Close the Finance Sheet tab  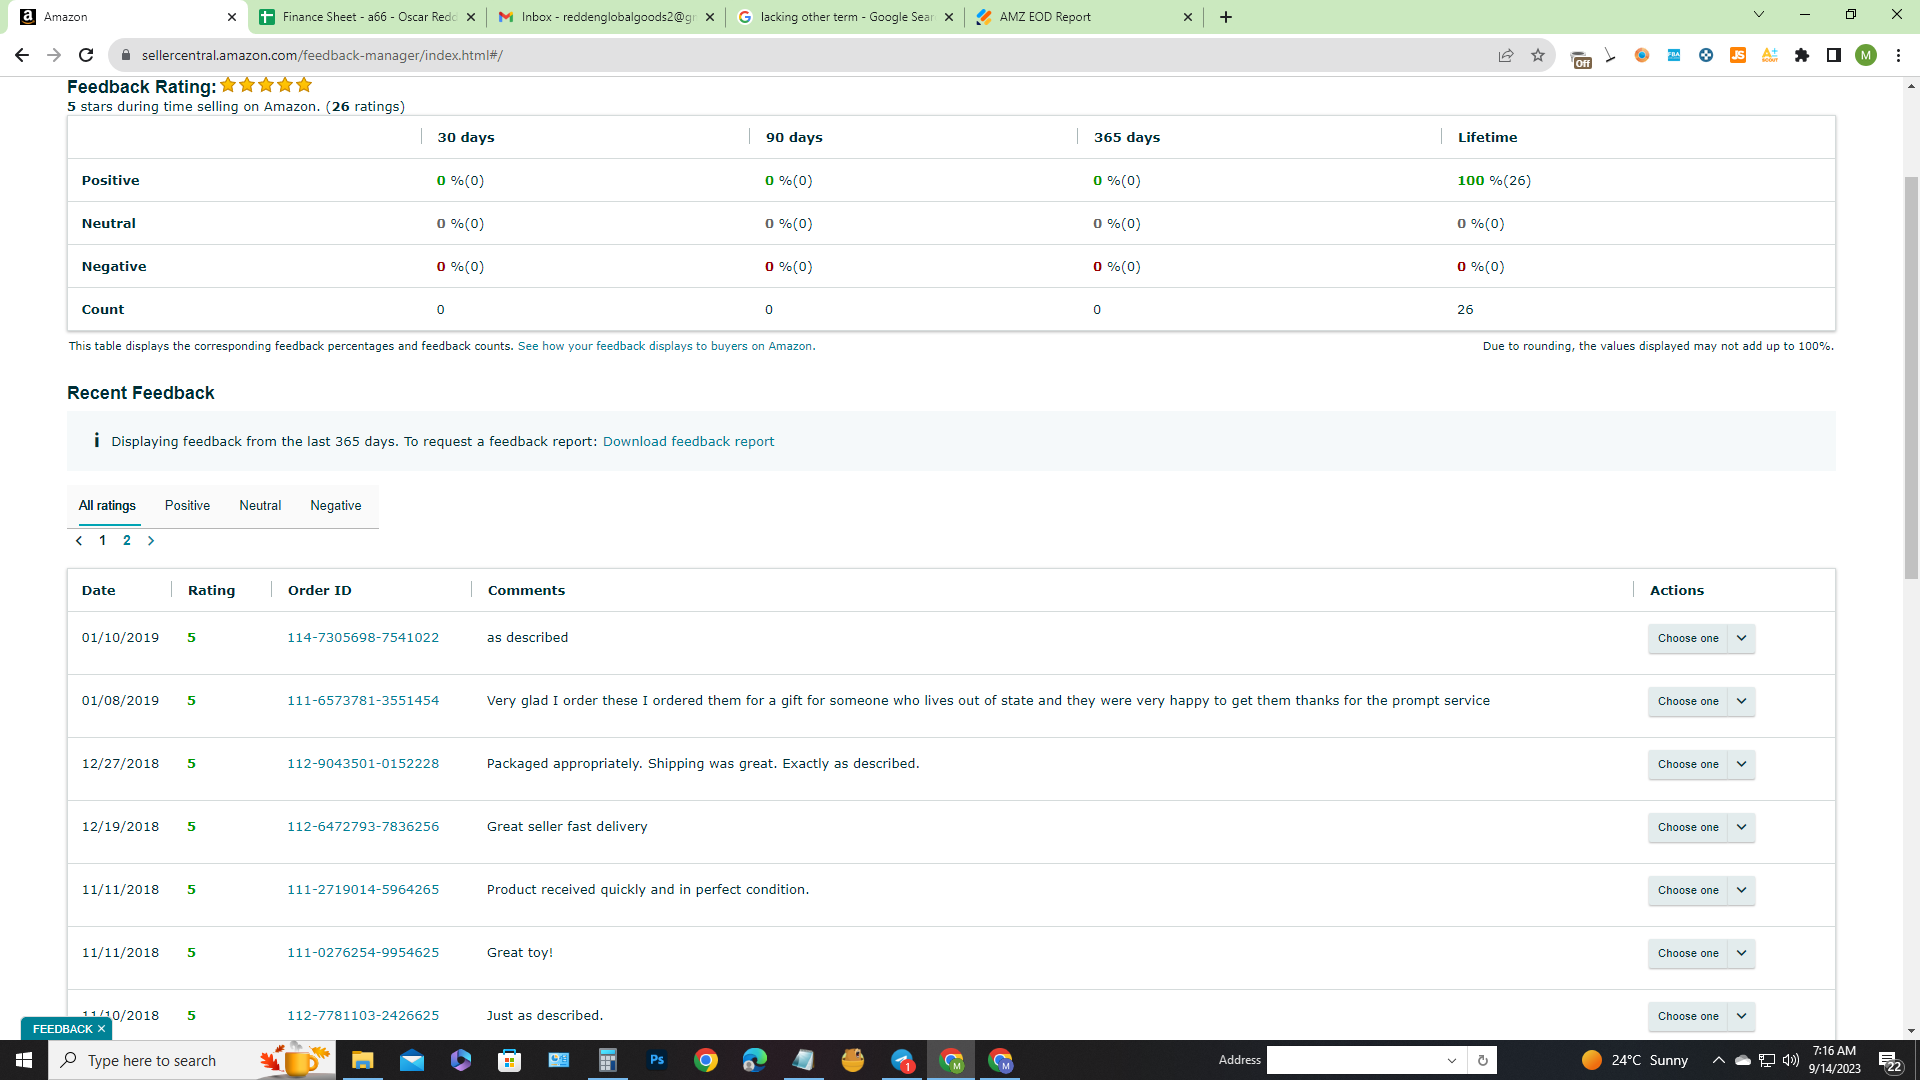(x=471, y=17)
